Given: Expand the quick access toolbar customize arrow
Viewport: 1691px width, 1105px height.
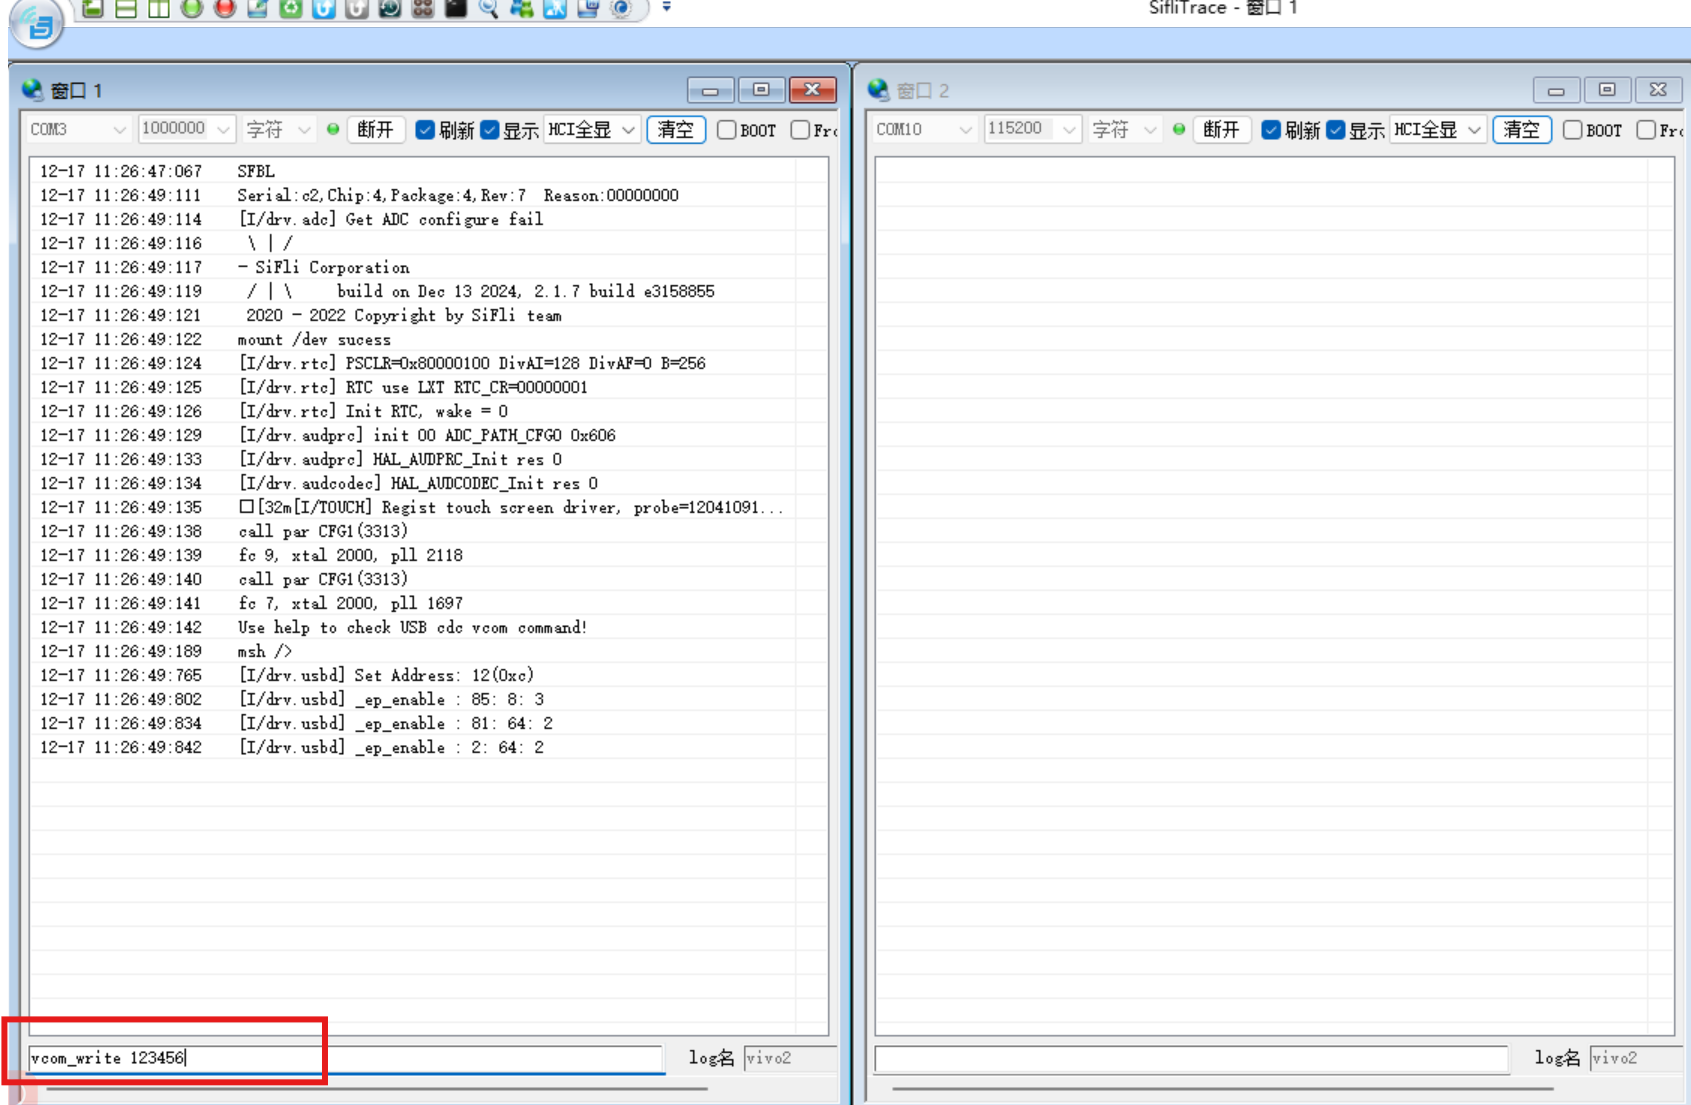Looking at the screenshot, I should coord(666,8).
